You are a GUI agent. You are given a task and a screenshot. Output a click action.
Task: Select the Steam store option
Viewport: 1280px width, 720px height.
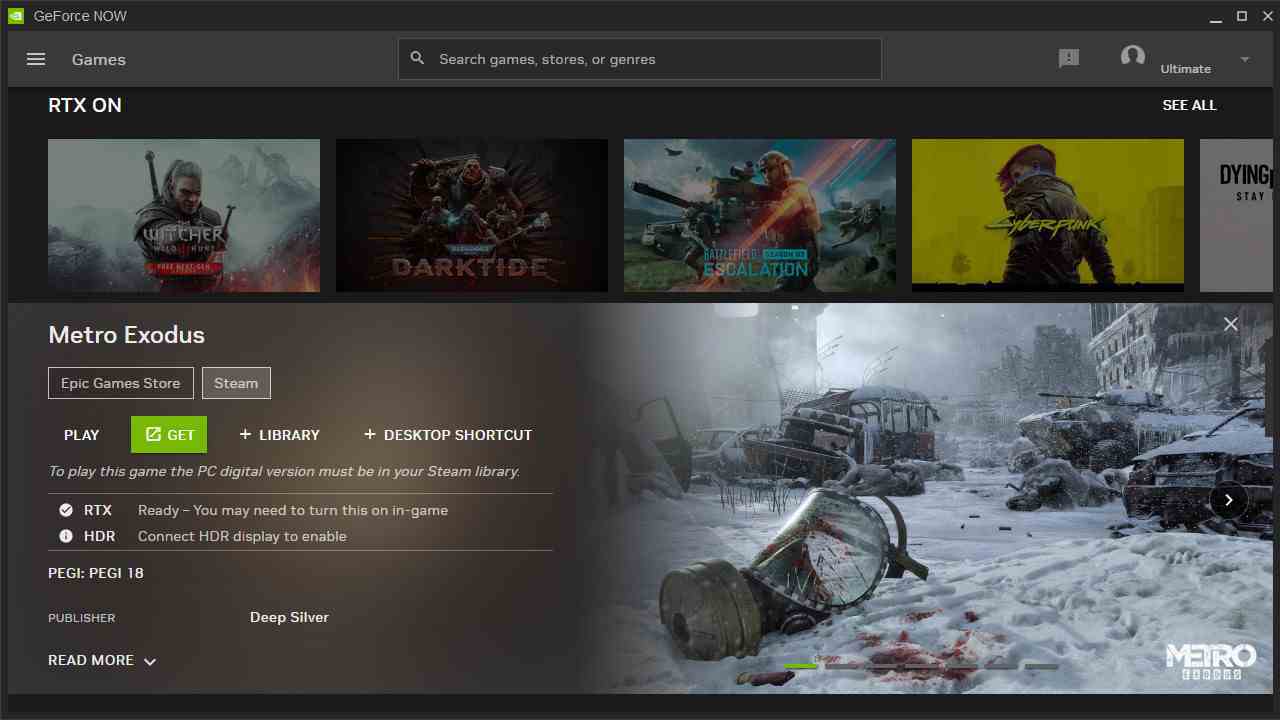point(236,383)
